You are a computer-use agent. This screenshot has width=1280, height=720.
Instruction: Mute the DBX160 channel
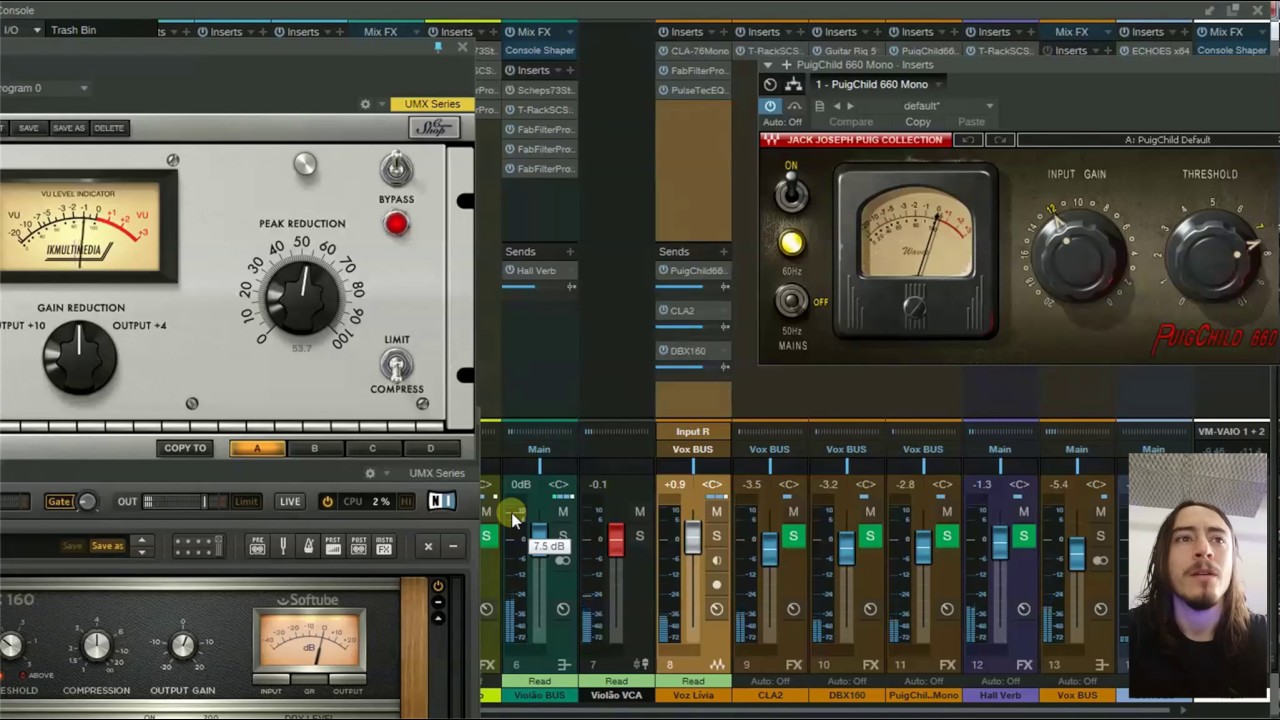point(870,512)
